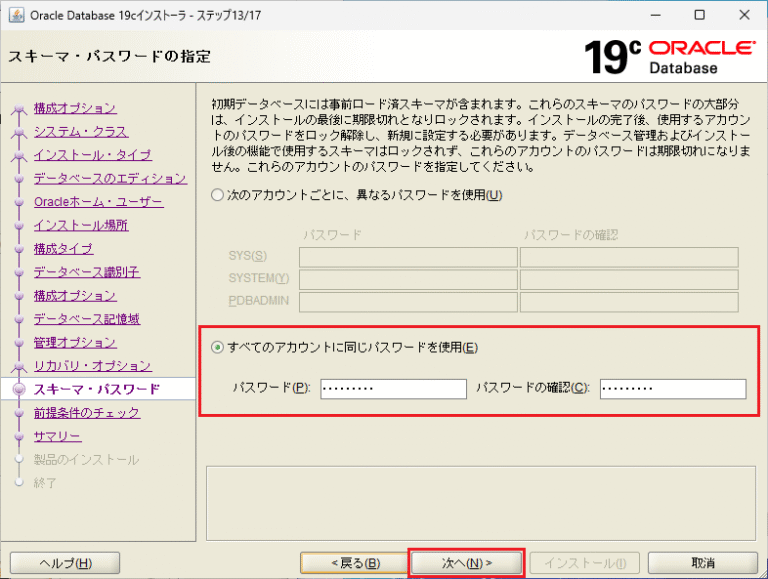Select the current スキーマ・パスワード step
Viewport: 768px width, 579px height.
(x=97, y=389)
